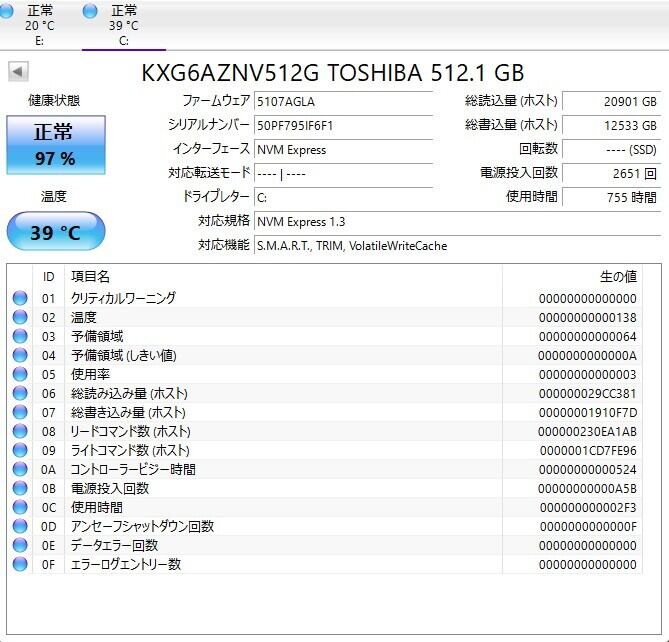Screen dimensions: 669x642
Task: Click the status orb for 予備領域 row 03
Action: click(20, 336)
